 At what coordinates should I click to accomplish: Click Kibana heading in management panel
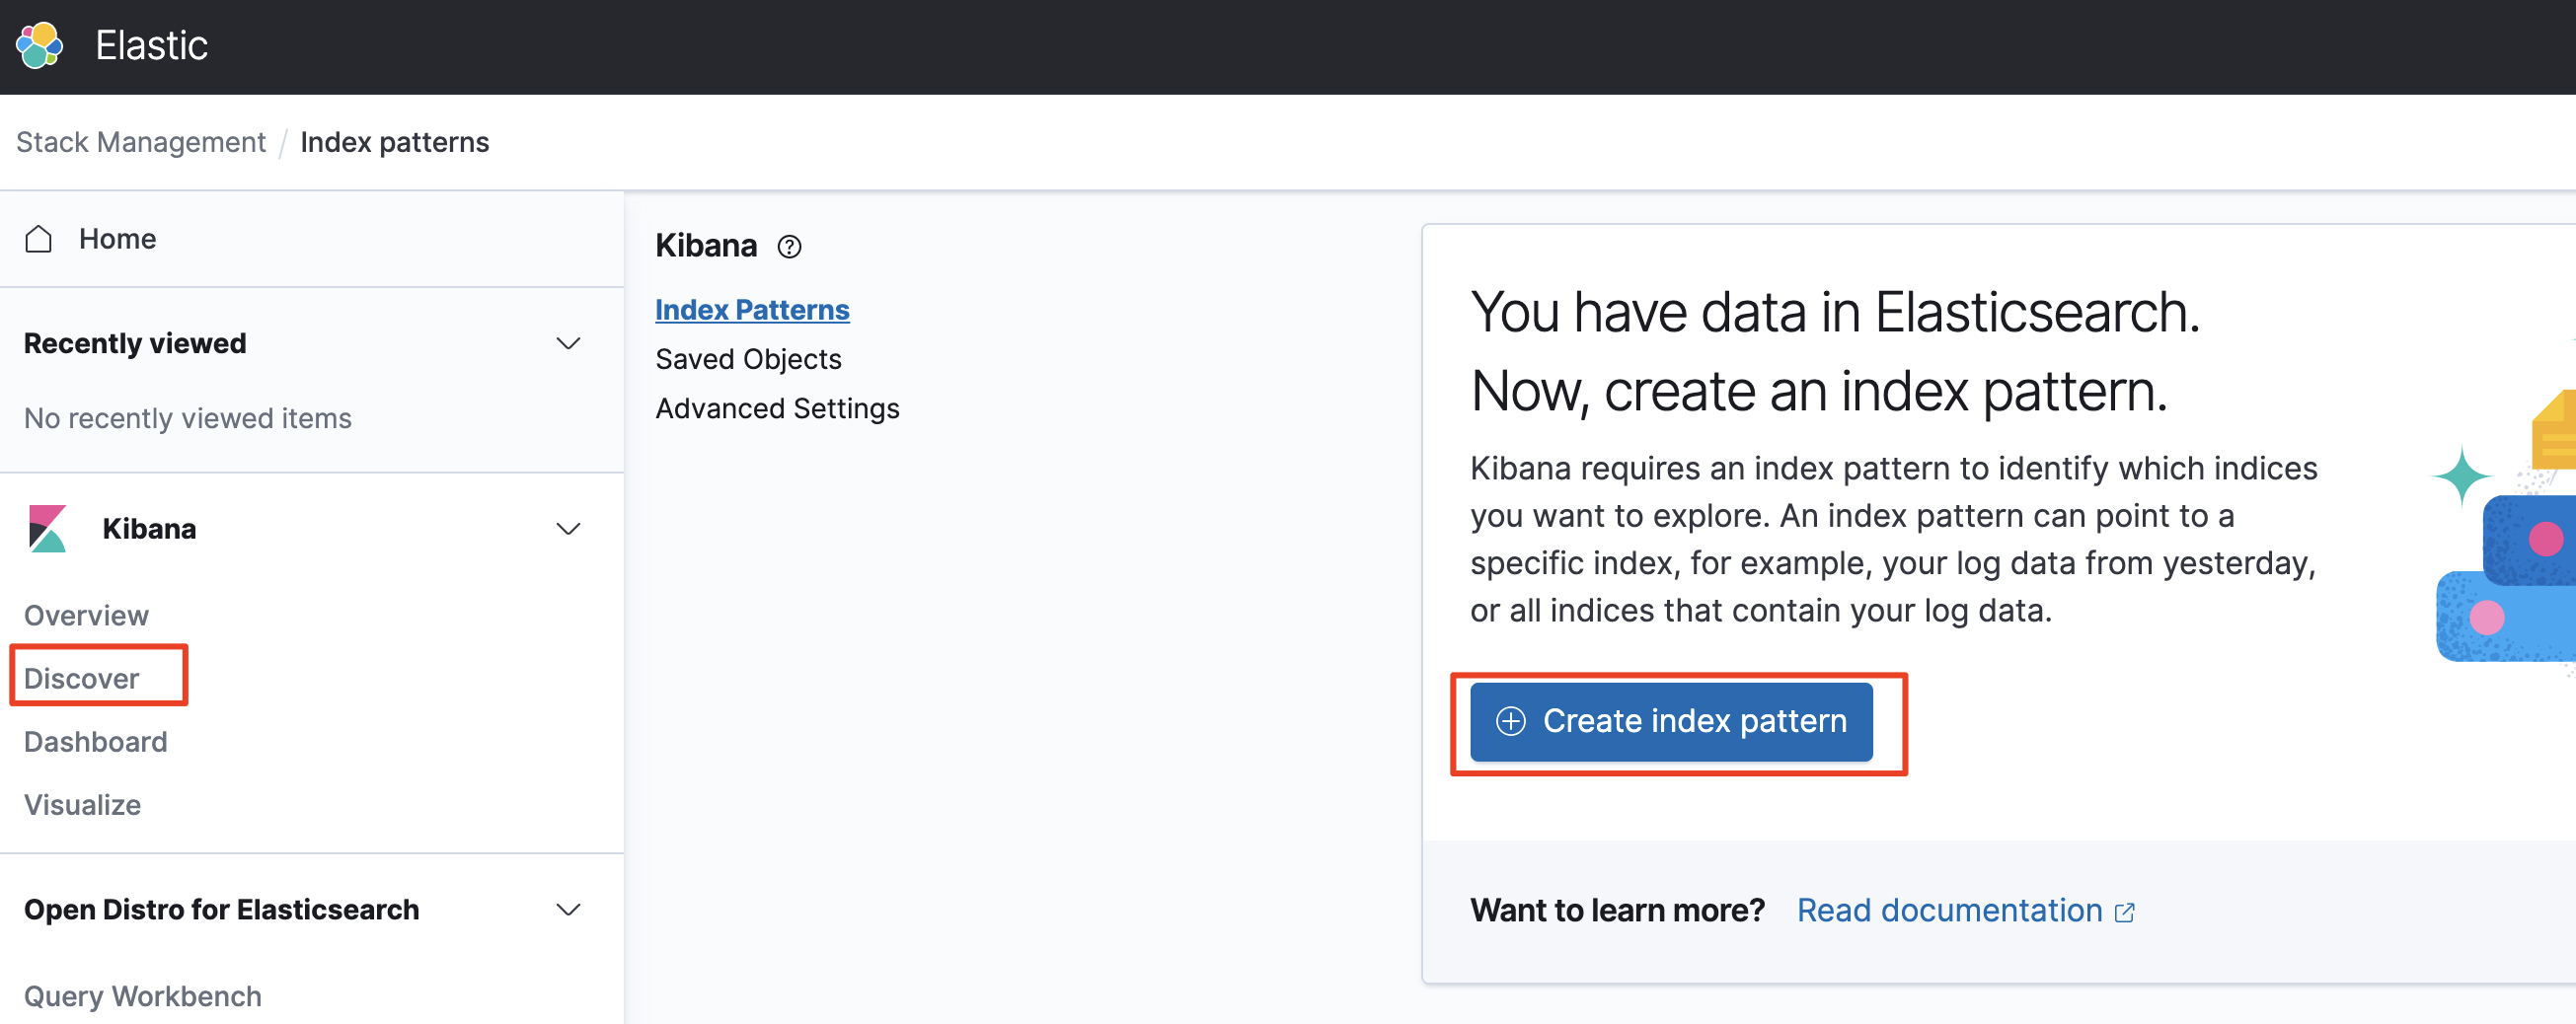pyautogui.click(x=706, y=245)
